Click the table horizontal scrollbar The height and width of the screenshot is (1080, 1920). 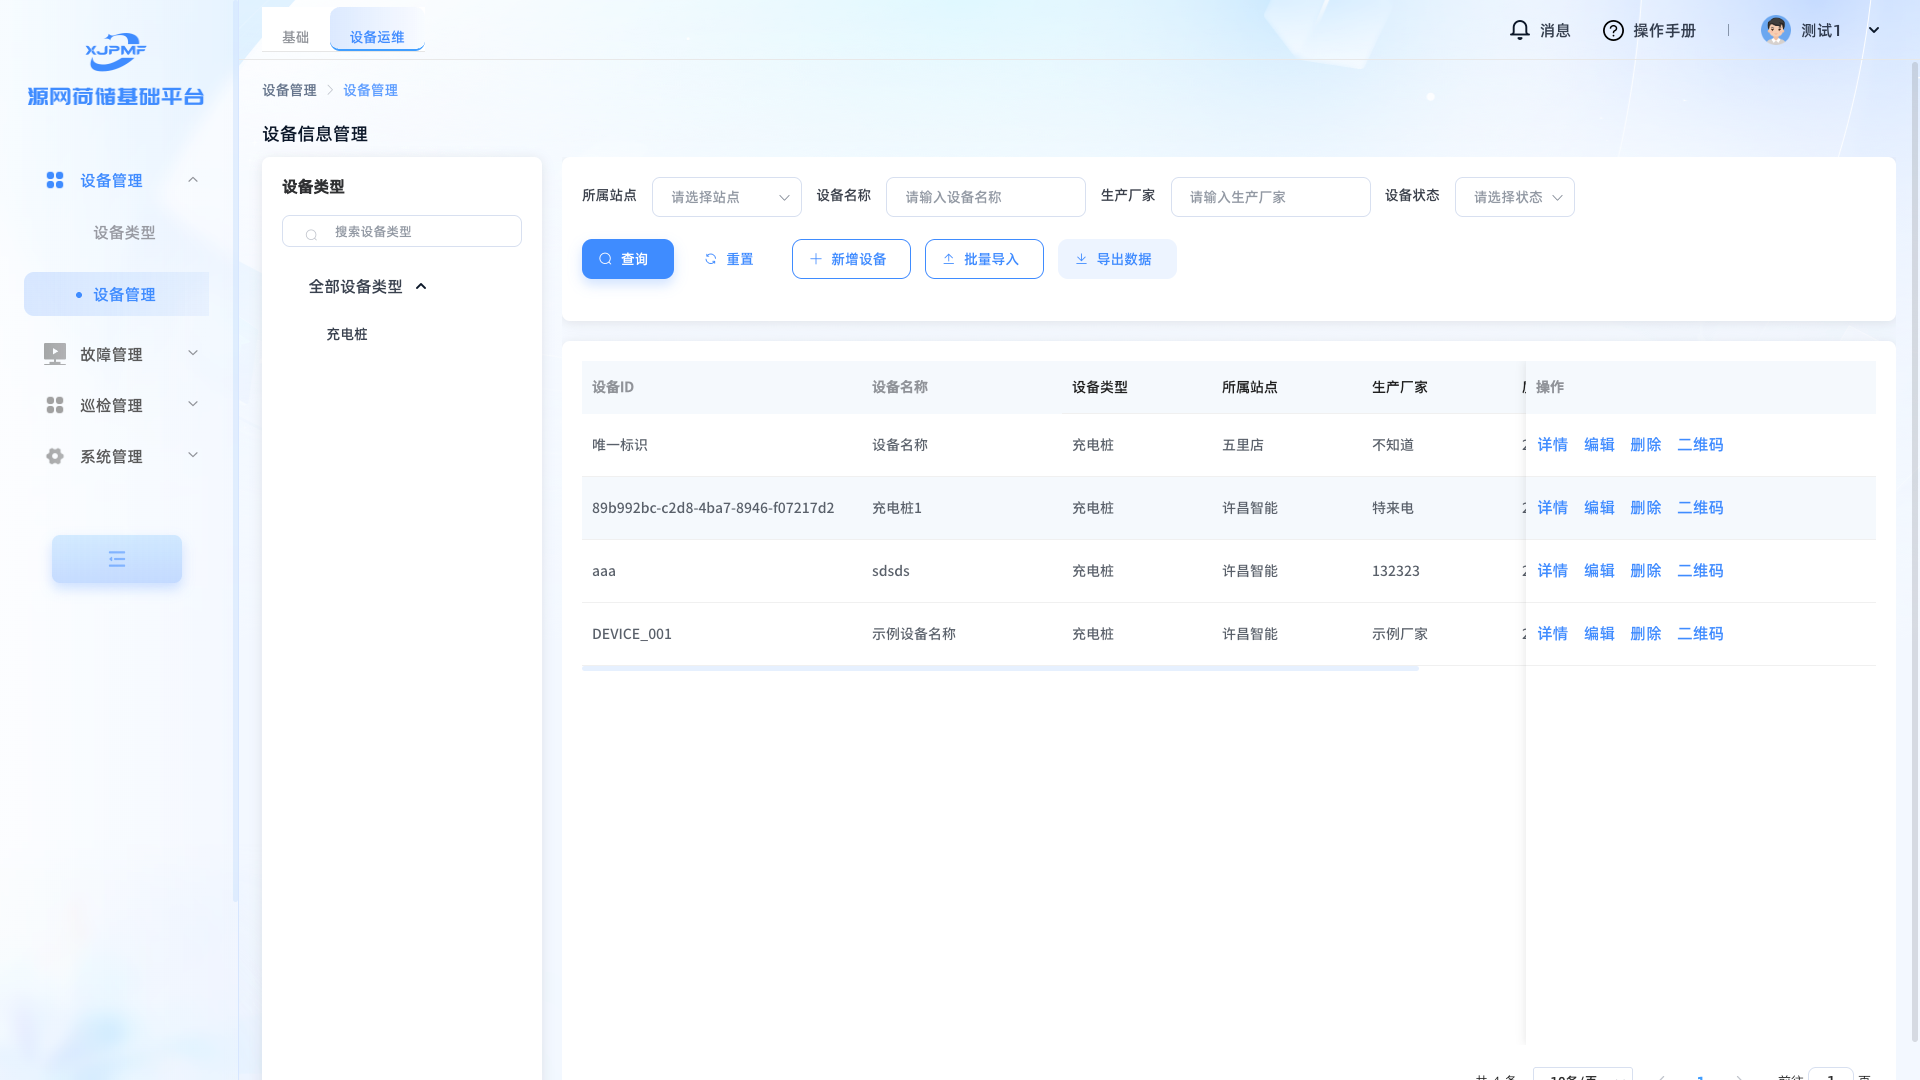tap(1000, 668)
